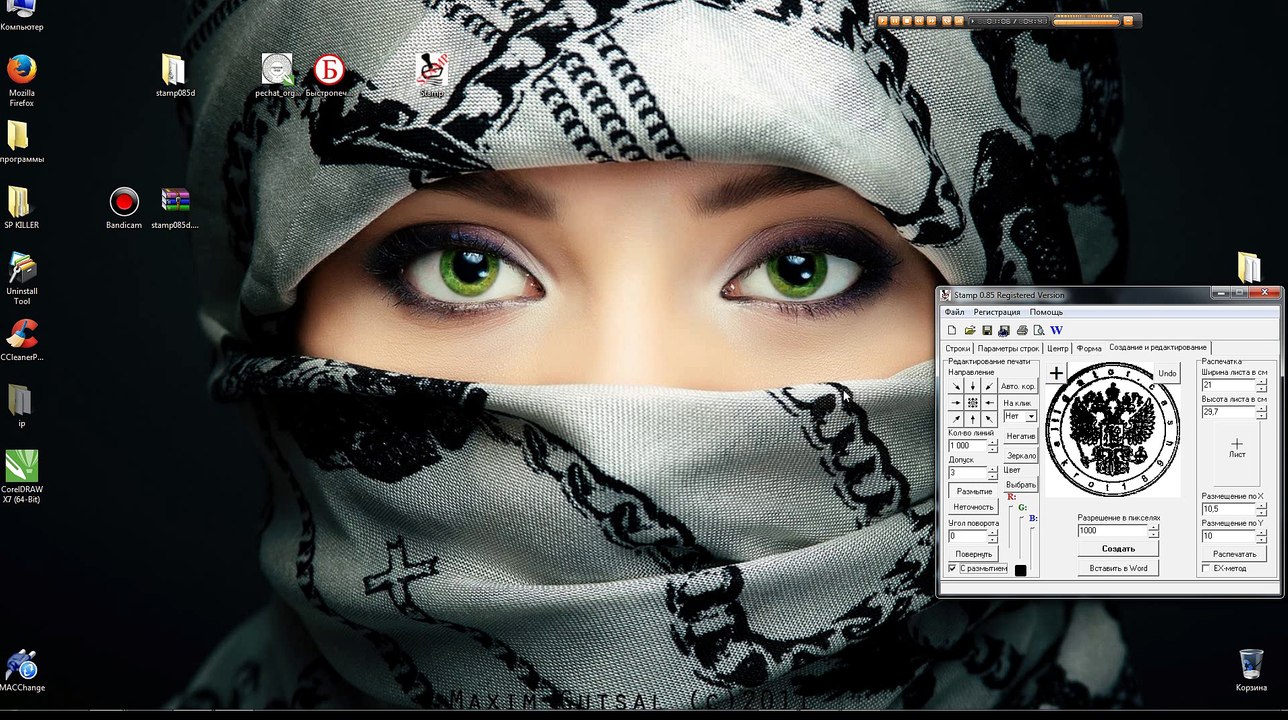Open the Регистрация menu

tap(997, 312)
